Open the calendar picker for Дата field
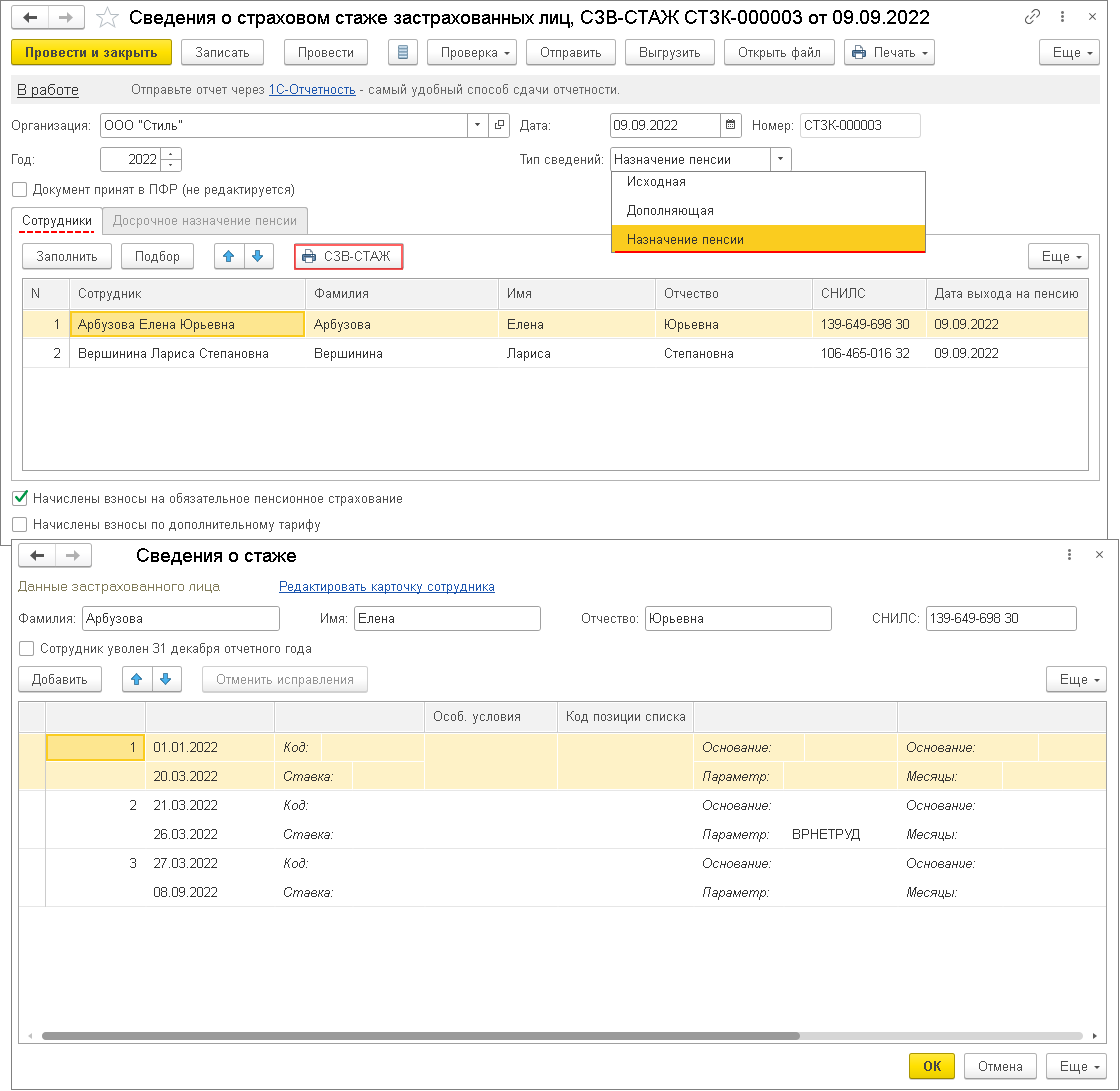This screenshot has height=1091, width=1120. (731, 126)
